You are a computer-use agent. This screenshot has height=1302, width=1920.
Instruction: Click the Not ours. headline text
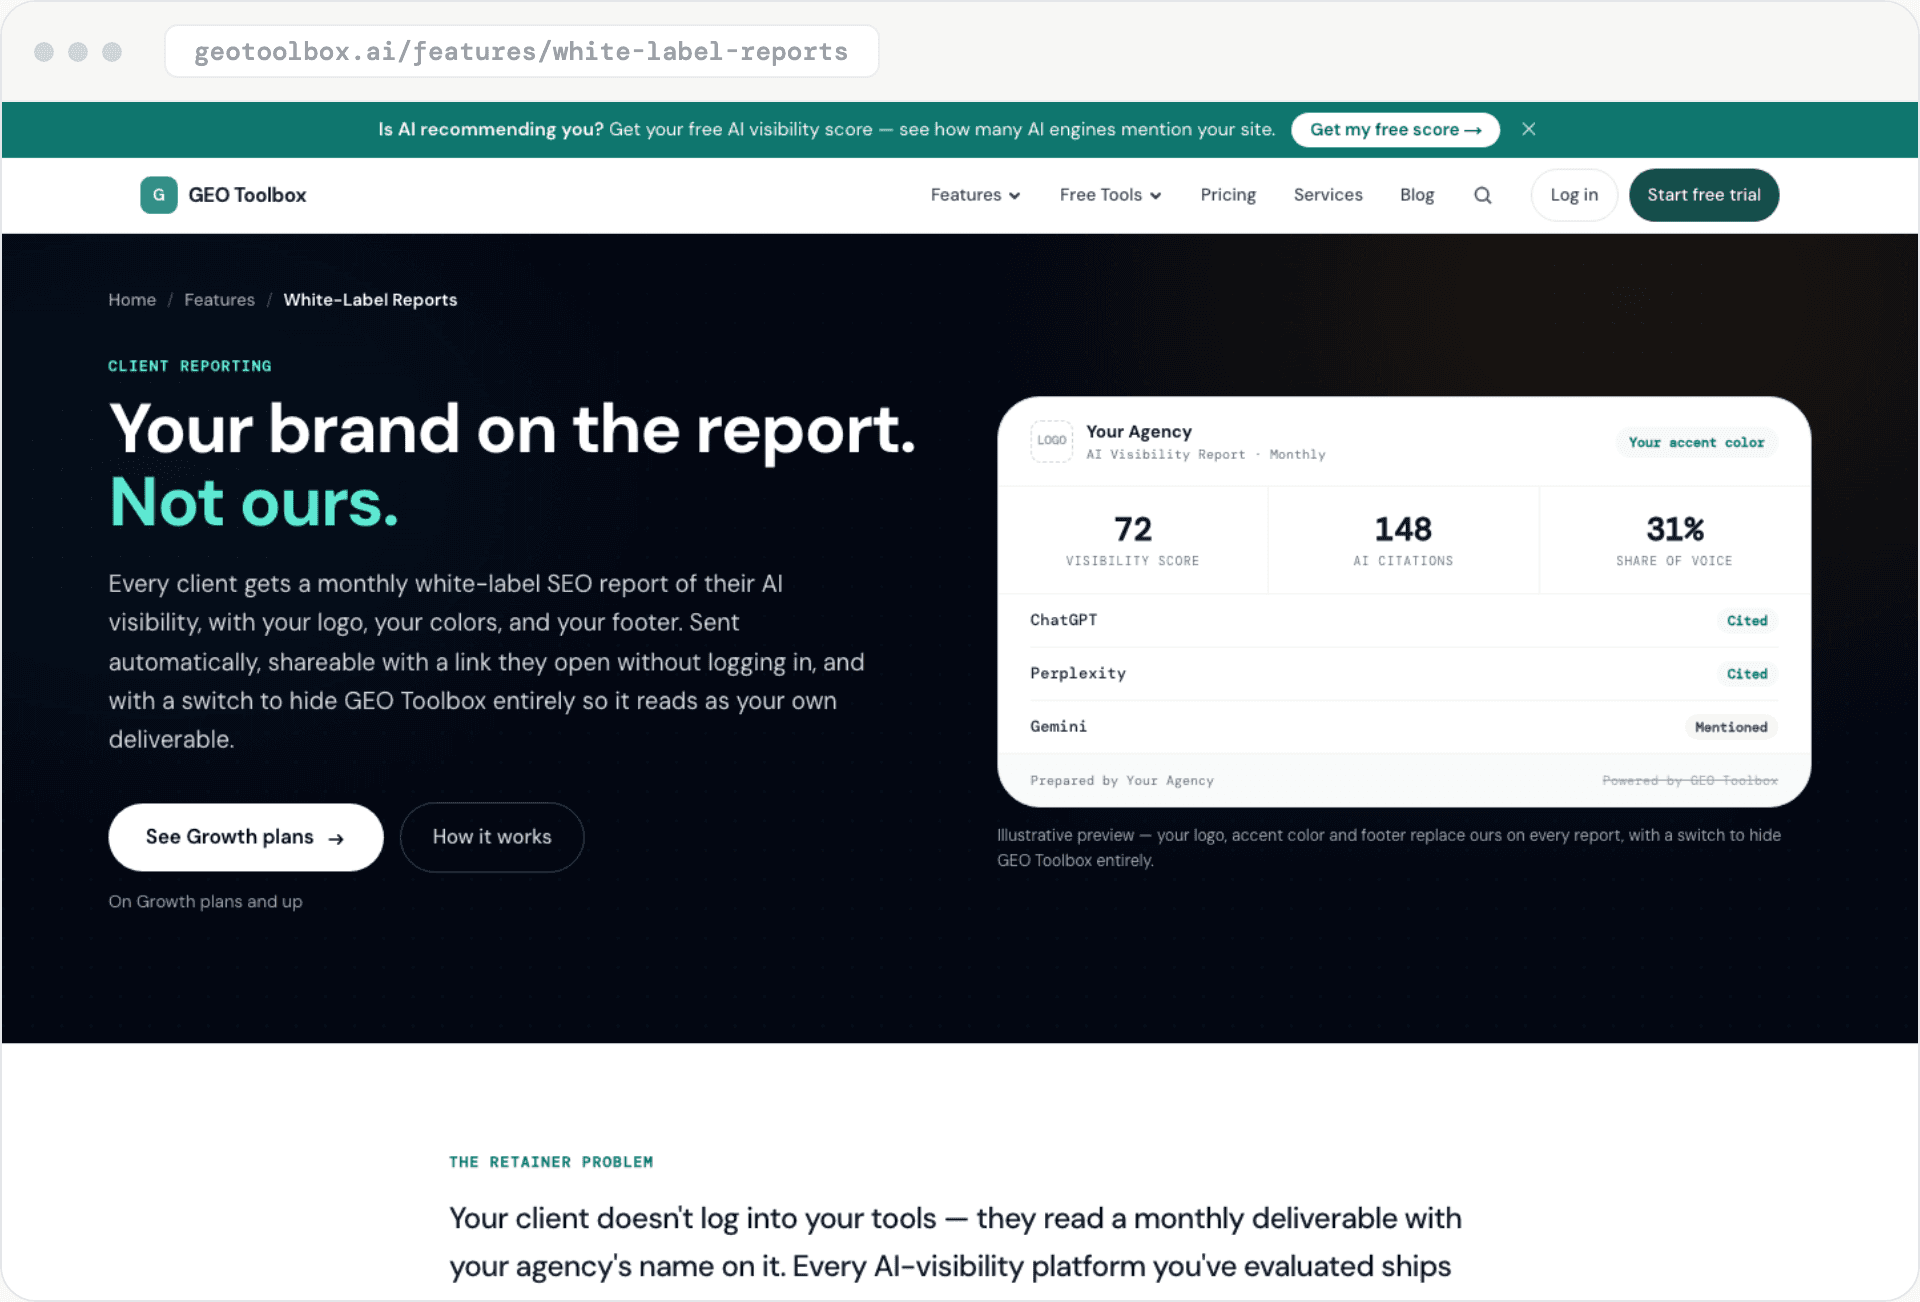(x=254, y=502)
